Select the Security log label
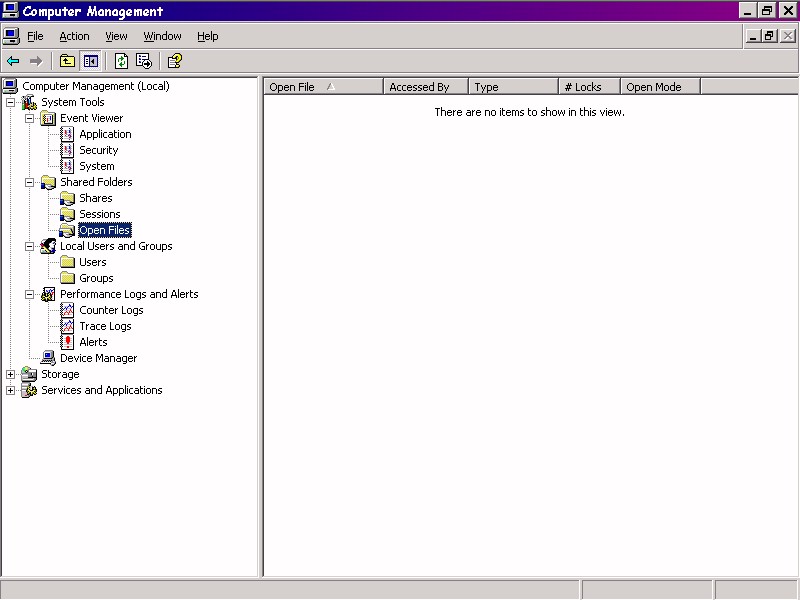Viewport: 800px width, 600px height. 99,150
